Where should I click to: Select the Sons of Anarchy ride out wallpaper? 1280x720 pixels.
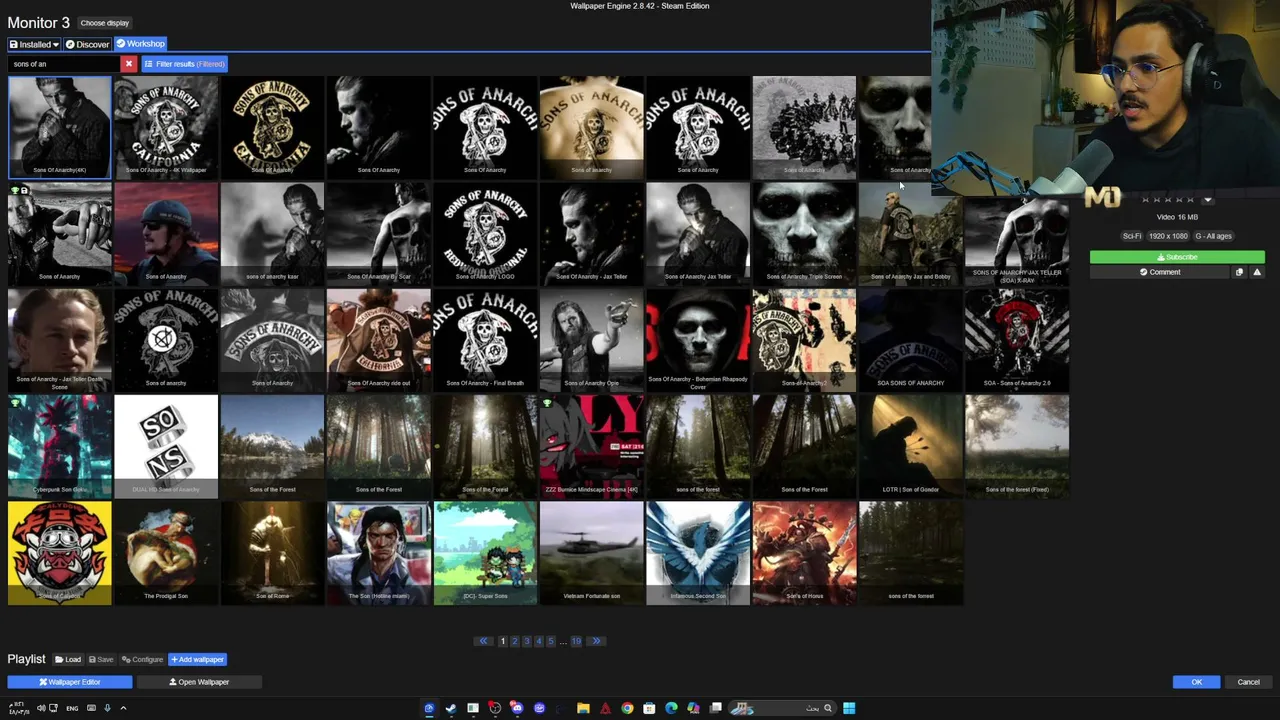[379, 340]
